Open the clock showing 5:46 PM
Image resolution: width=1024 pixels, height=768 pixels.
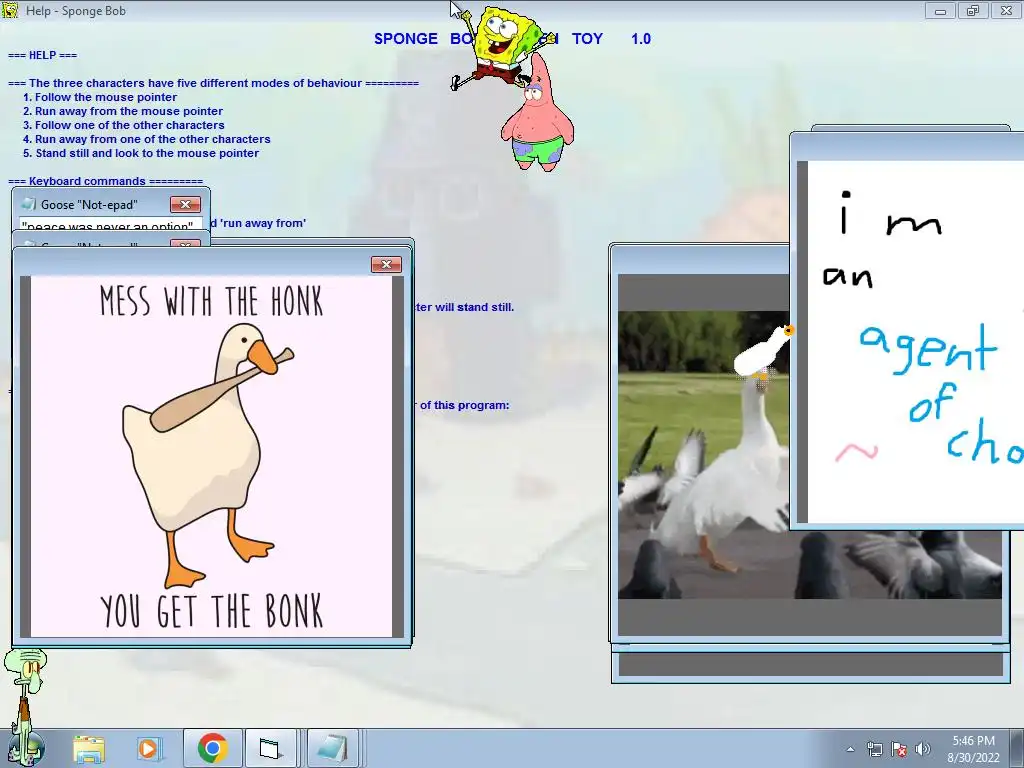(973, 749)
